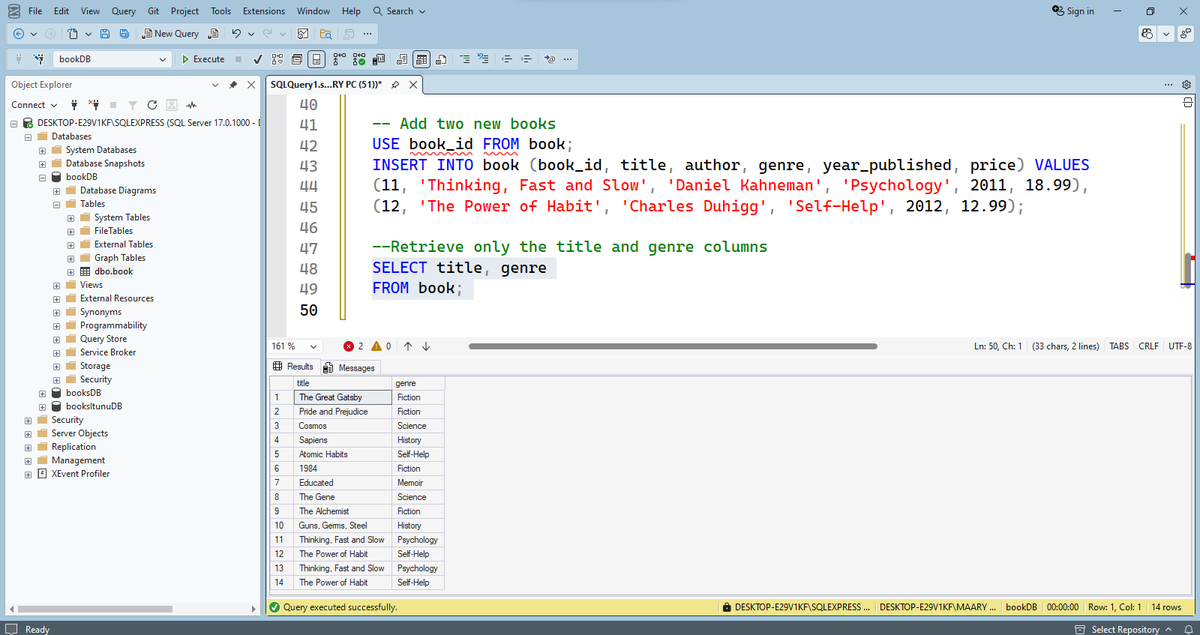1200x635 pixels.
Task: Click the Find in Files icon
Action: (x=326, y=34)
